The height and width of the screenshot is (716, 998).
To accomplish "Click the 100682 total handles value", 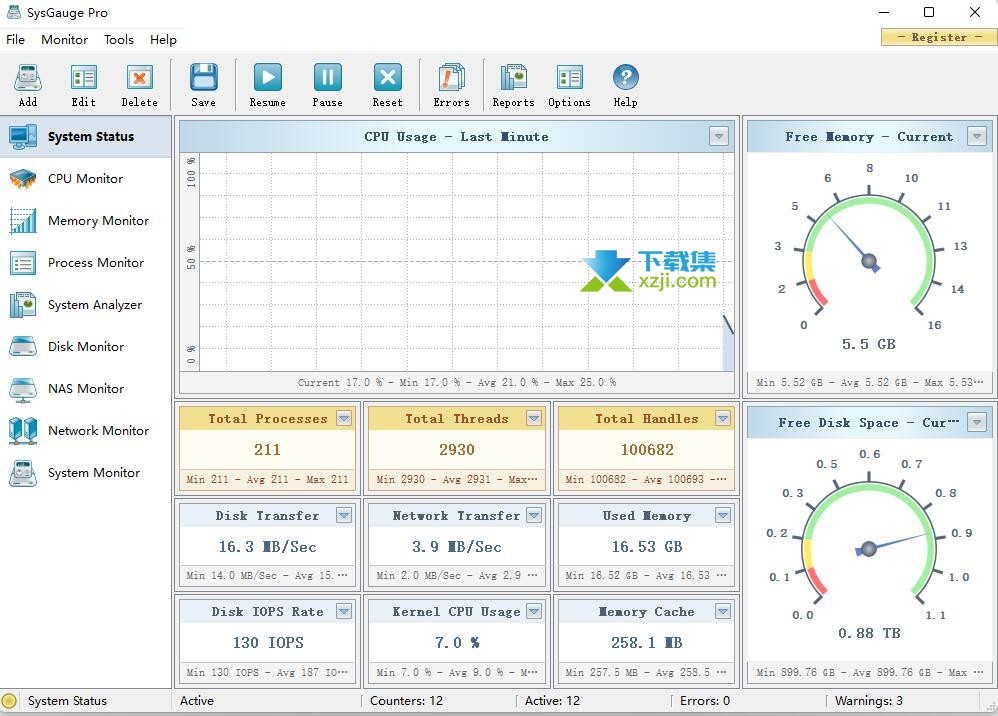I will (647, 450).
